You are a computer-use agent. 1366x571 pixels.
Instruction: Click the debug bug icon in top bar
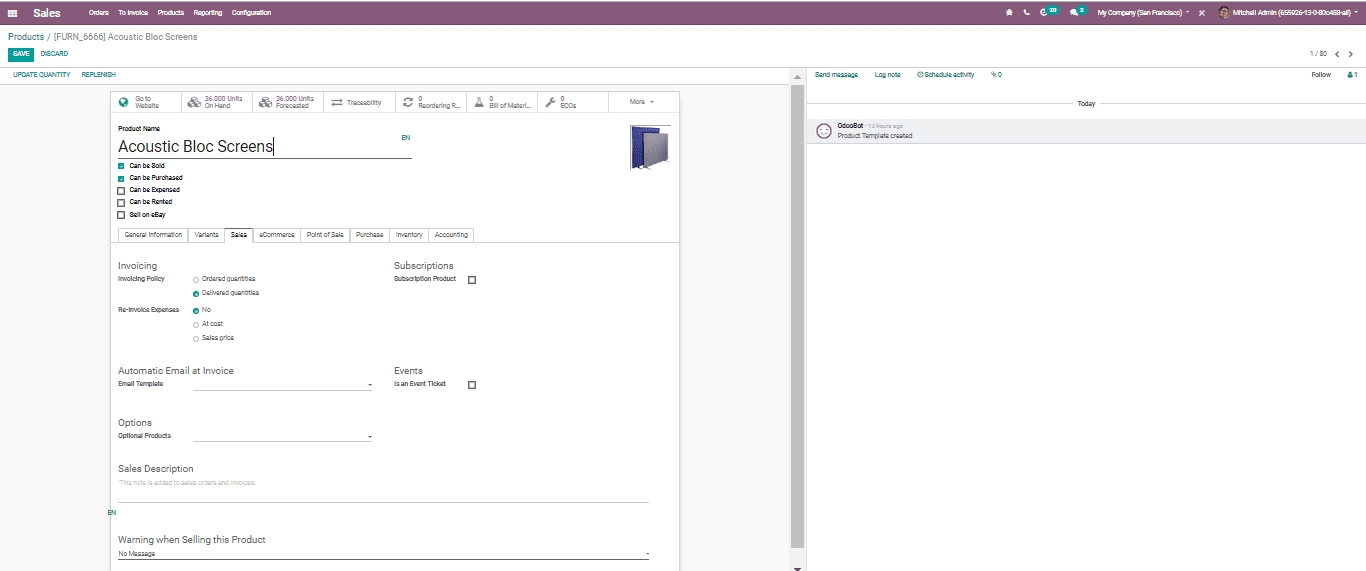pyautogui.click(x=1009, y=13)
